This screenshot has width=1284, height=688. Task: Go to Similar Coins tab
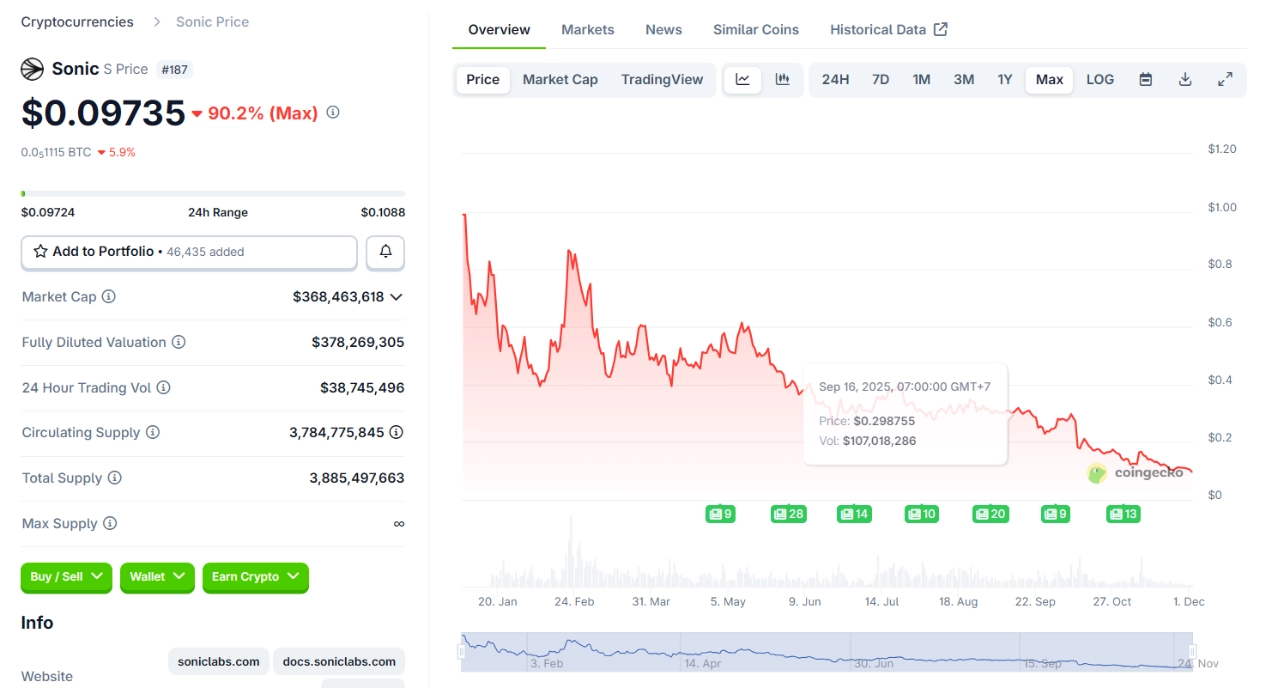click(x=755, y=30)
